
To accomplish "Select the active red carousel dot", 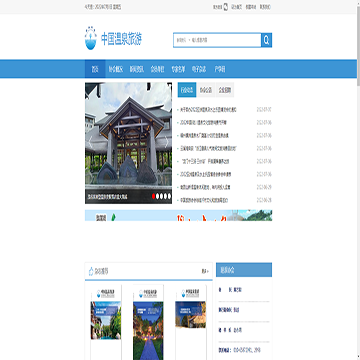I will [154, 196].
